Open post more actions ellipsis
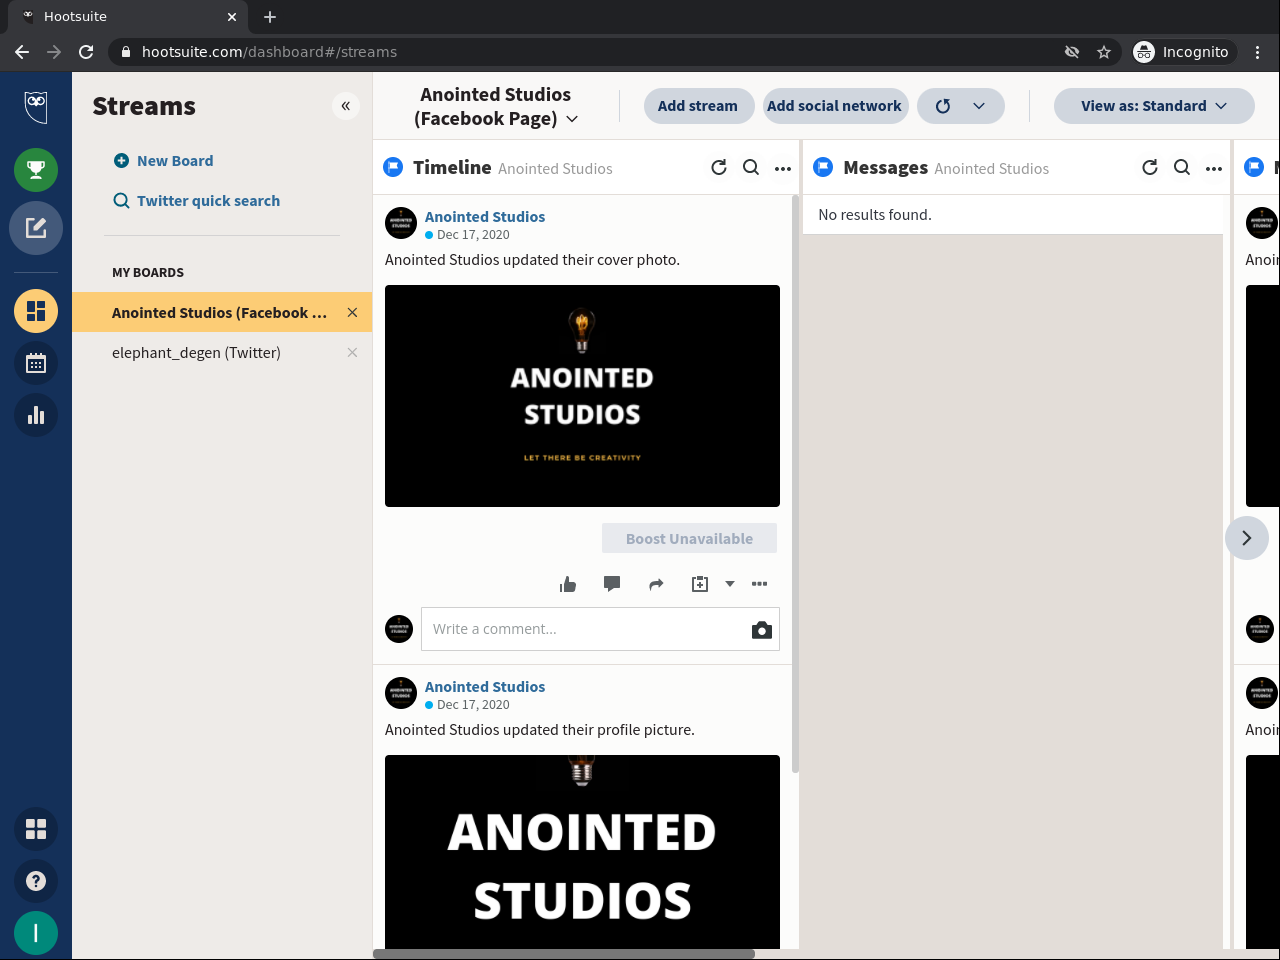The image size is (1280, 960). pos(760,584)
